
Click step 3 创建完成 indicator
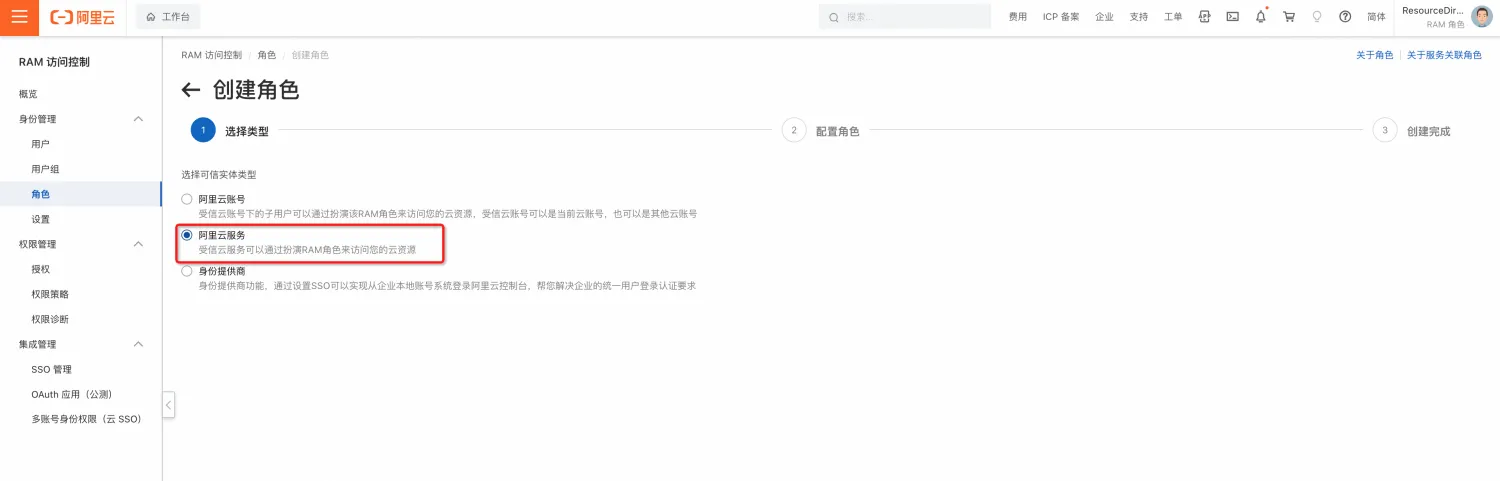tap(1384, 130)
